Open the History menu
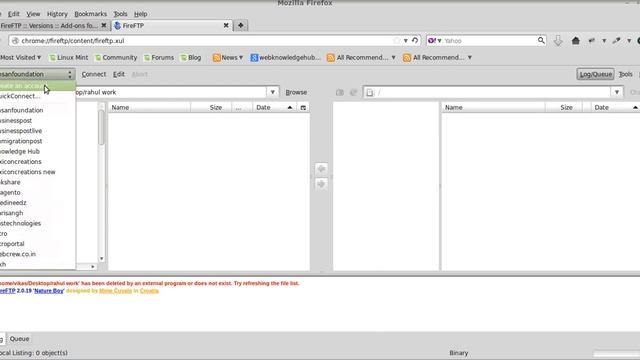This screenshot has width=640, height=360. pos(57,14)
